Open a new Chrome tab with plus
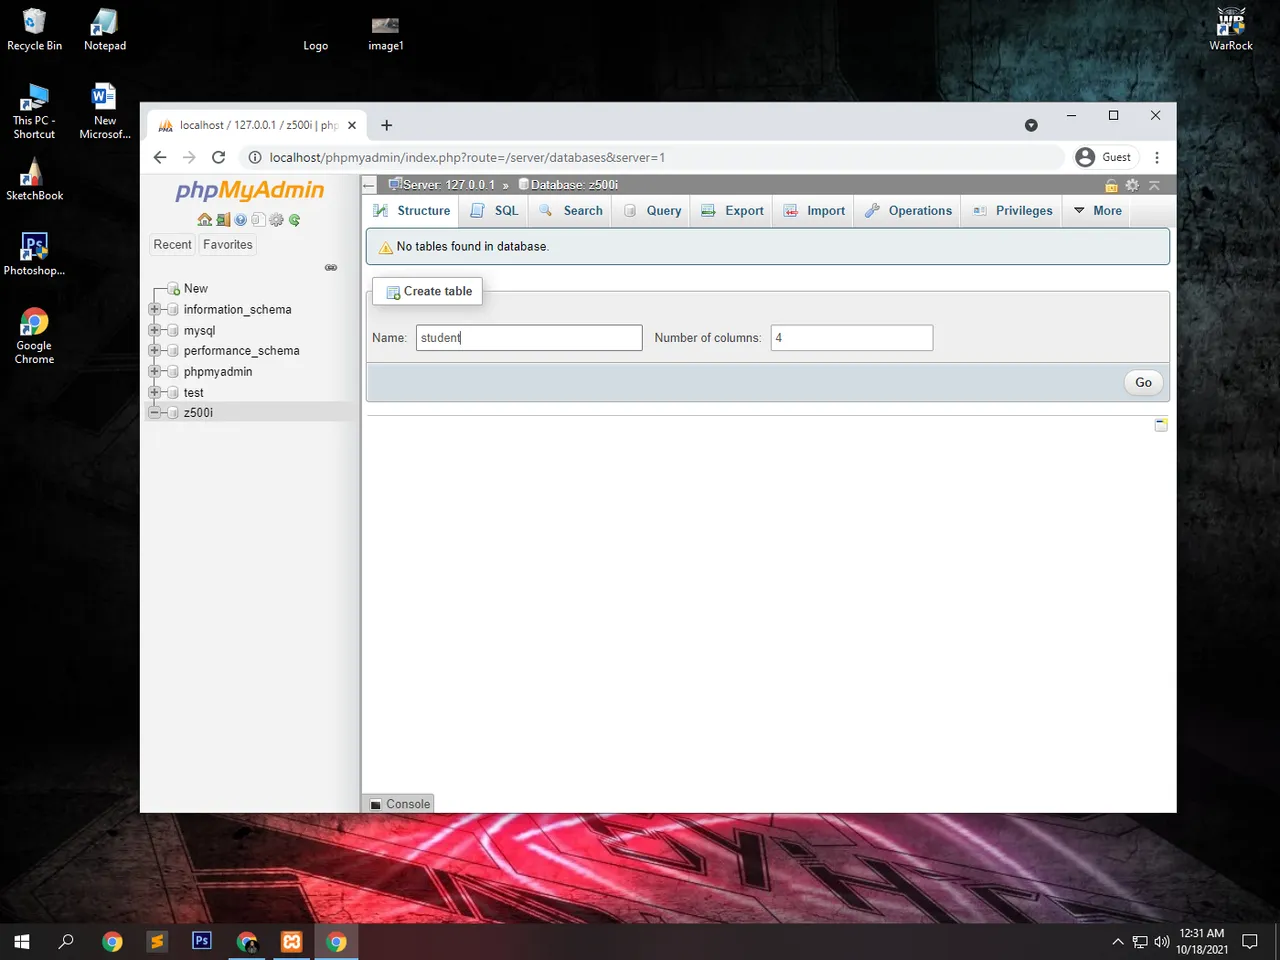 387,125
